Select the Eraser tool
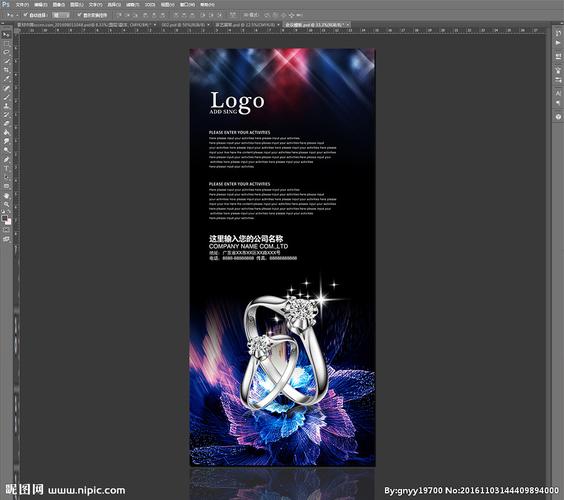 tap(6, 124)
